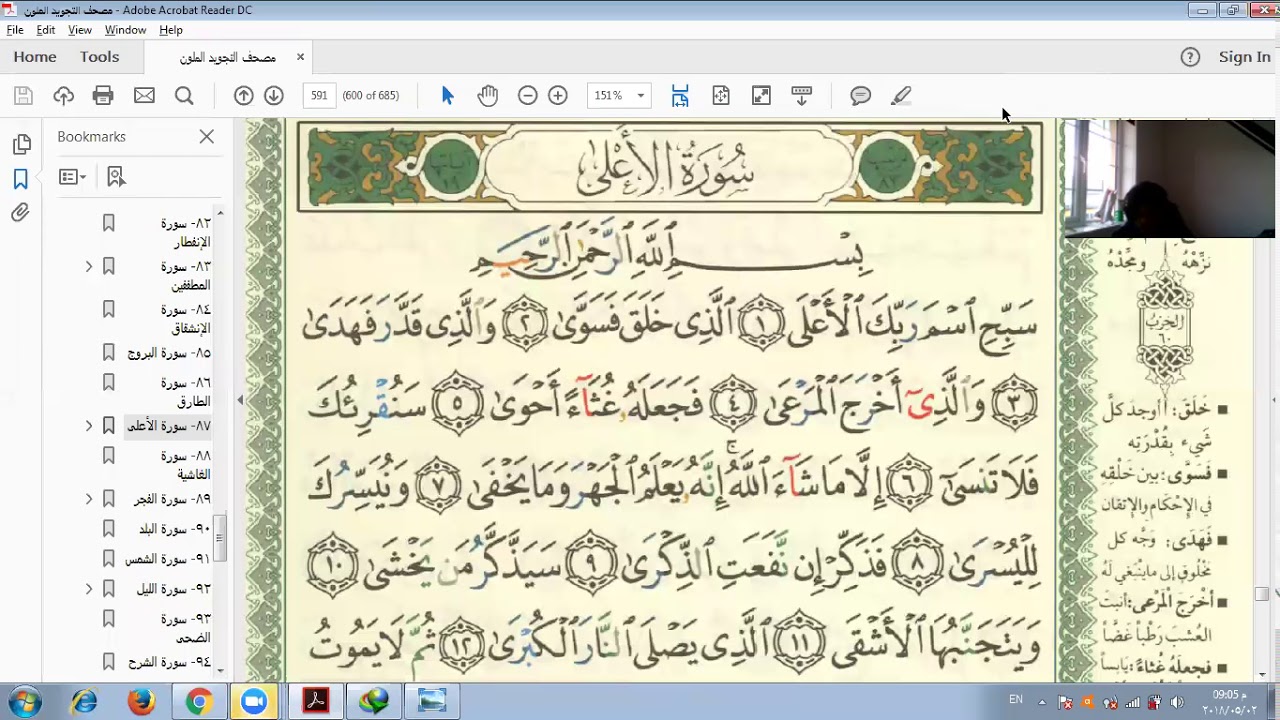Open bookmark ٩٠- سورة البلد
Viewport: 1280px width, 720px height.
(175, 529)
